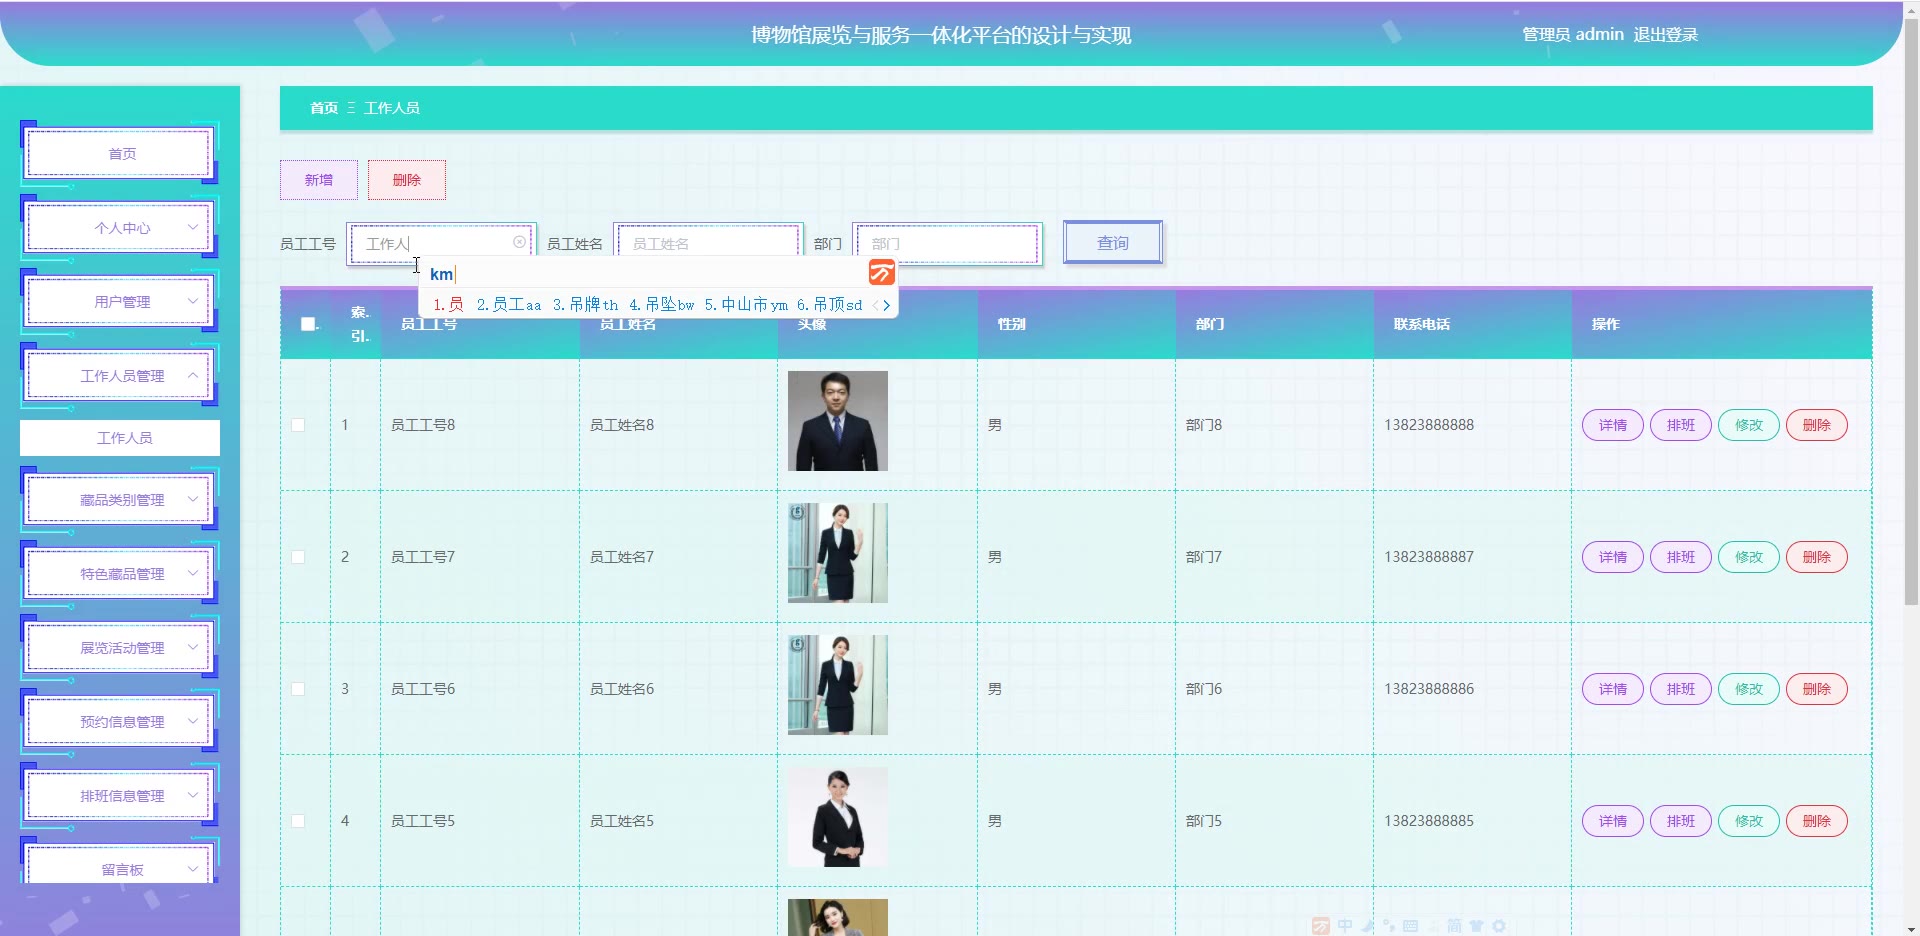The image size is (1920, 936).
Task: Click the batch 删除 button above the filters
Action: click(407, 180)
